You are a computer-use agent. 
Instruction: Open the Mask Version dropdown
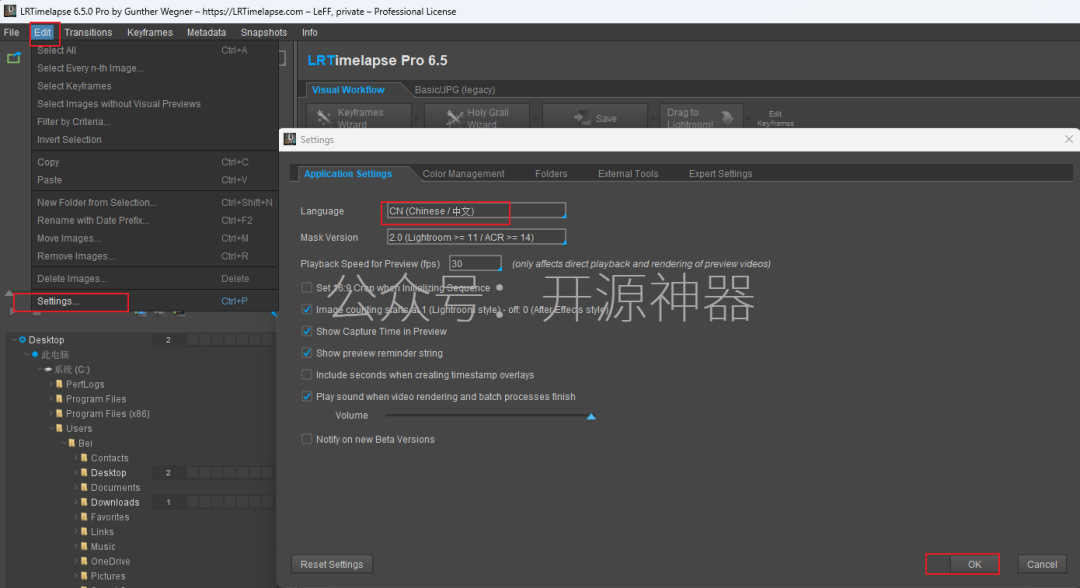(476, 238)
